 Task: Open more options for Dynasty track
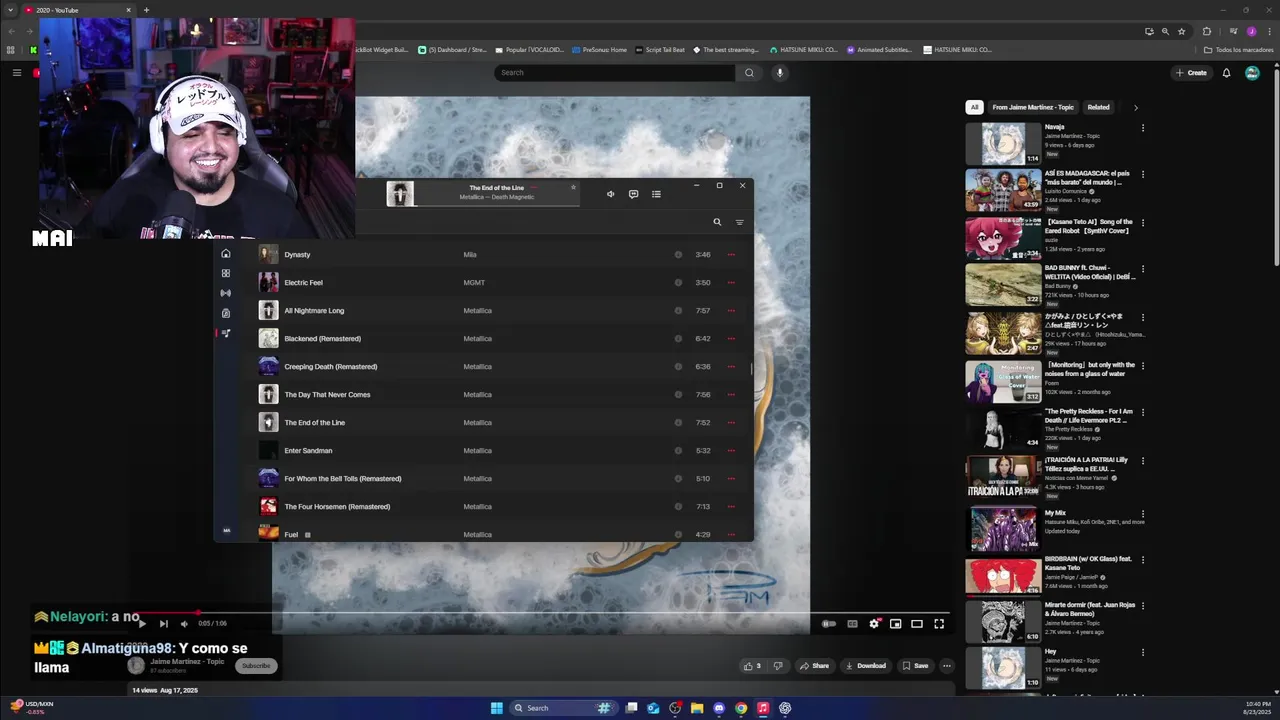click(731, 255)
